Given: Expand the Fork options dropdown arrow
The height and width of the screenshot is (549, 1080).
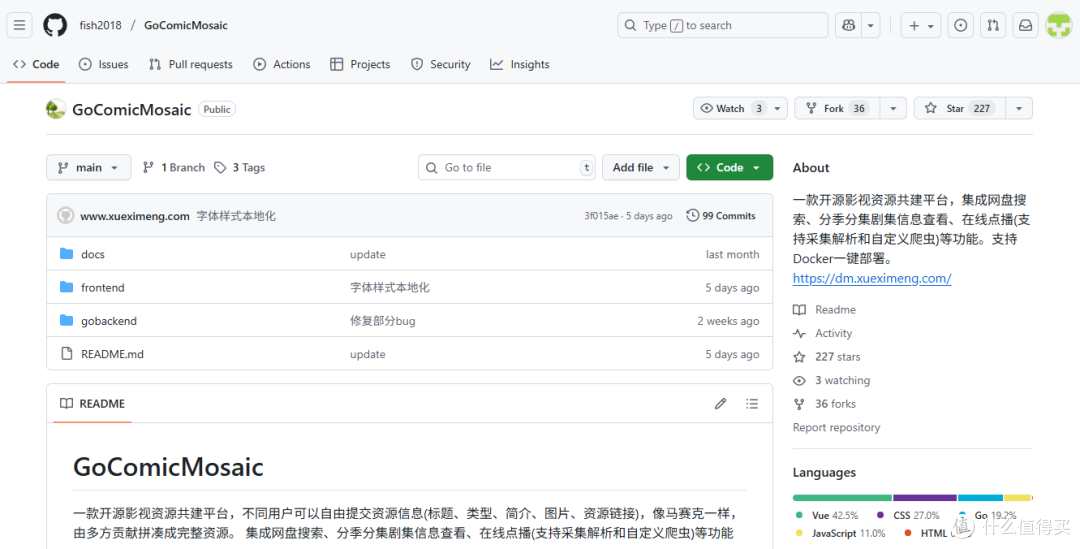Looking at the screenshot, I should (893, 108).
